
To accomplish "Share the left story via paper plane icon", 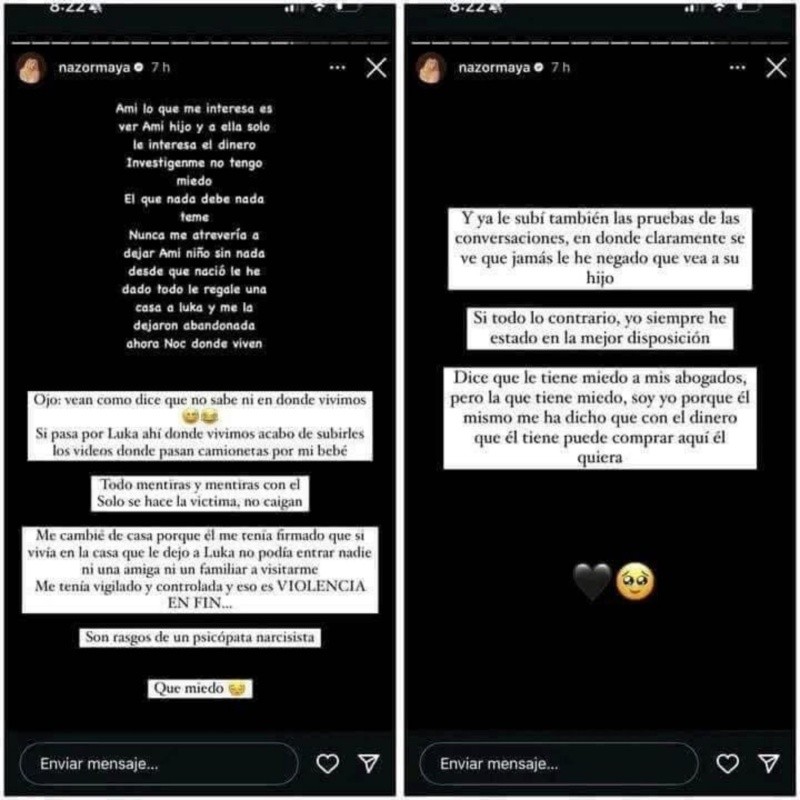I will pyautogui.click(x=369, y=763).
